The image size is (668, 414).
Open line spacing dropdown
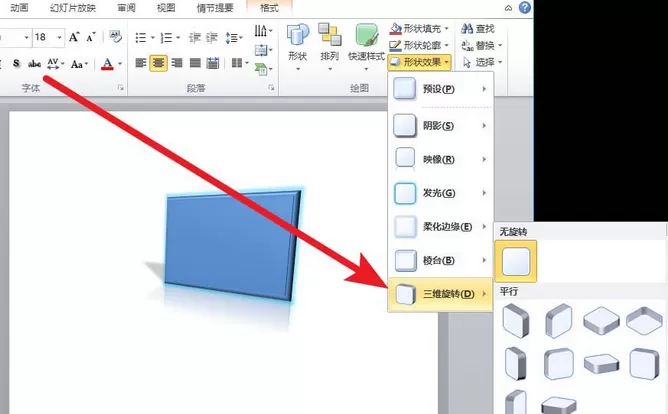[234, 37]
